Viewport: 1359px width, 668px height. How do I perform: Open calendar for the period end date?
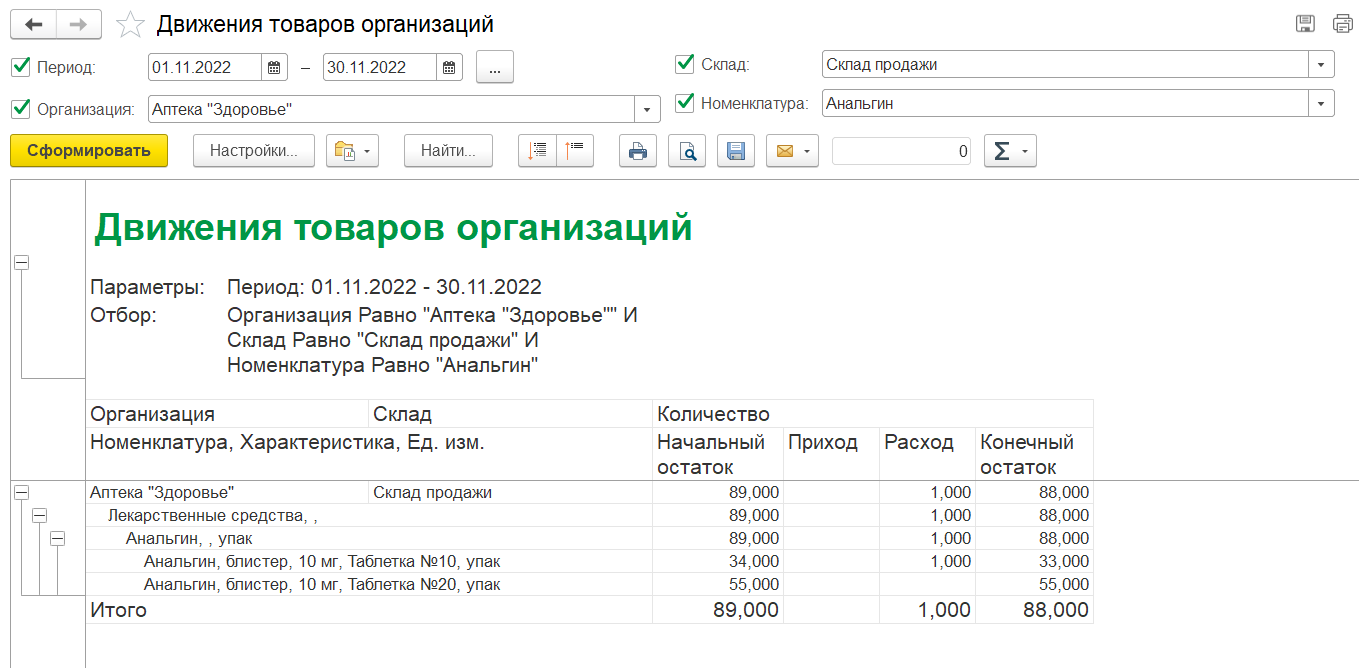click(x=450, y=68)
